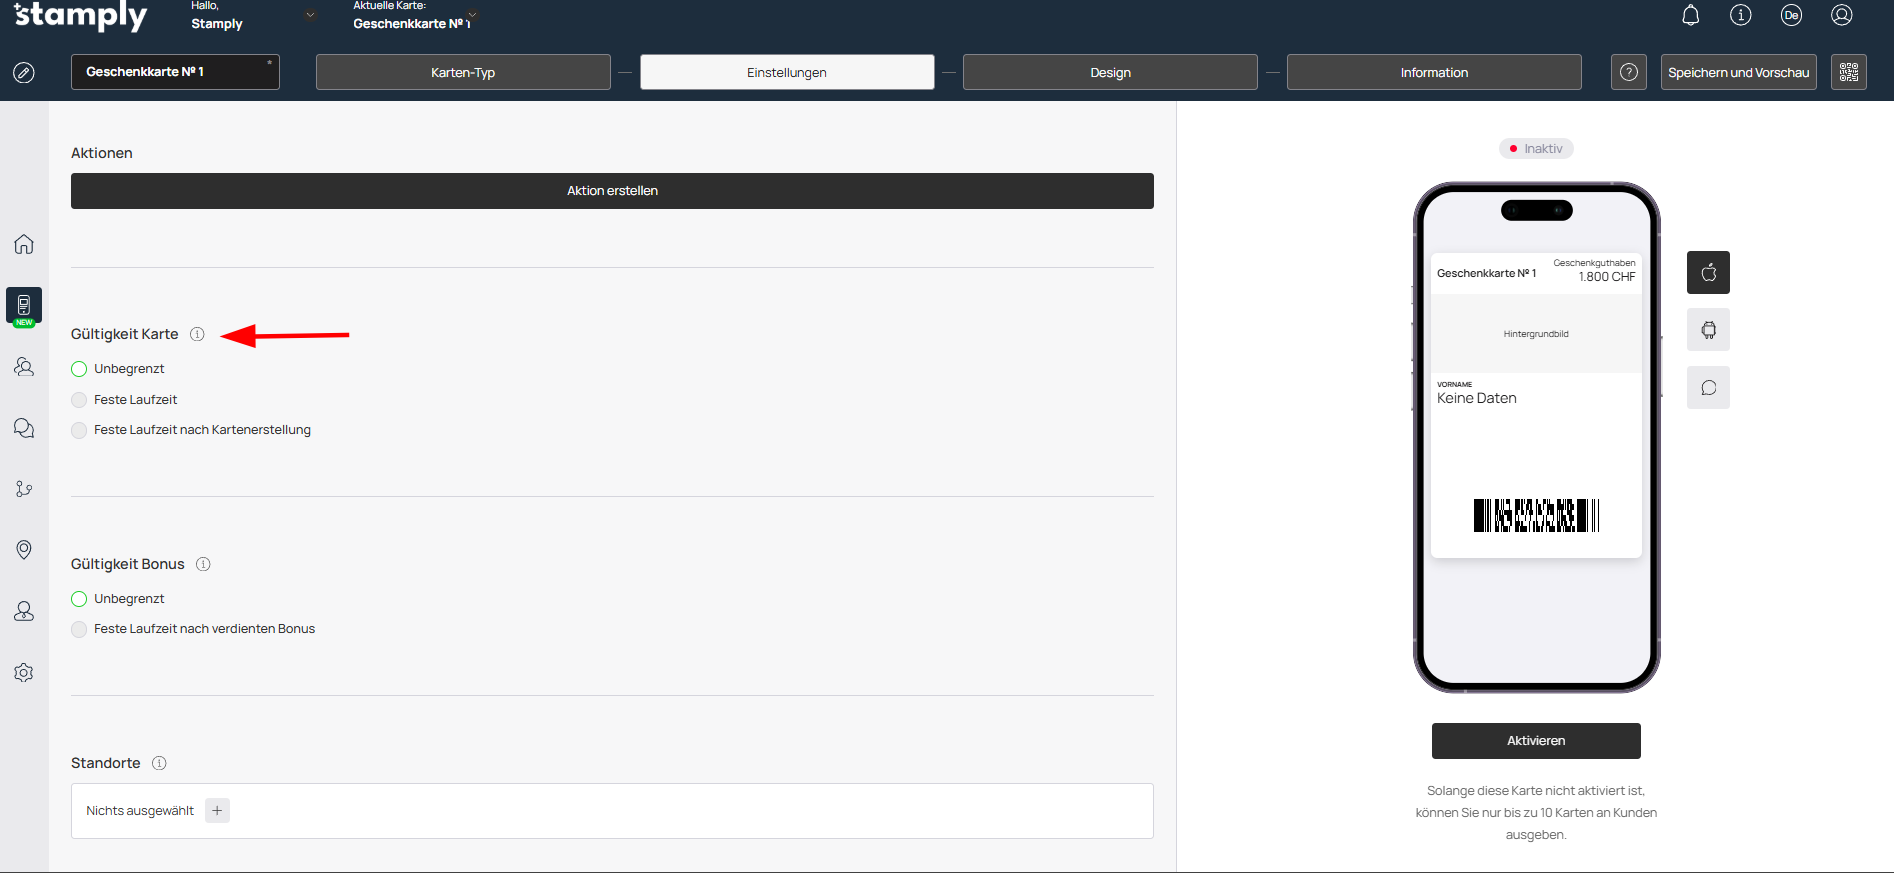Select Feste Laufzeit radio for card validity

click(x=79, y=400)
